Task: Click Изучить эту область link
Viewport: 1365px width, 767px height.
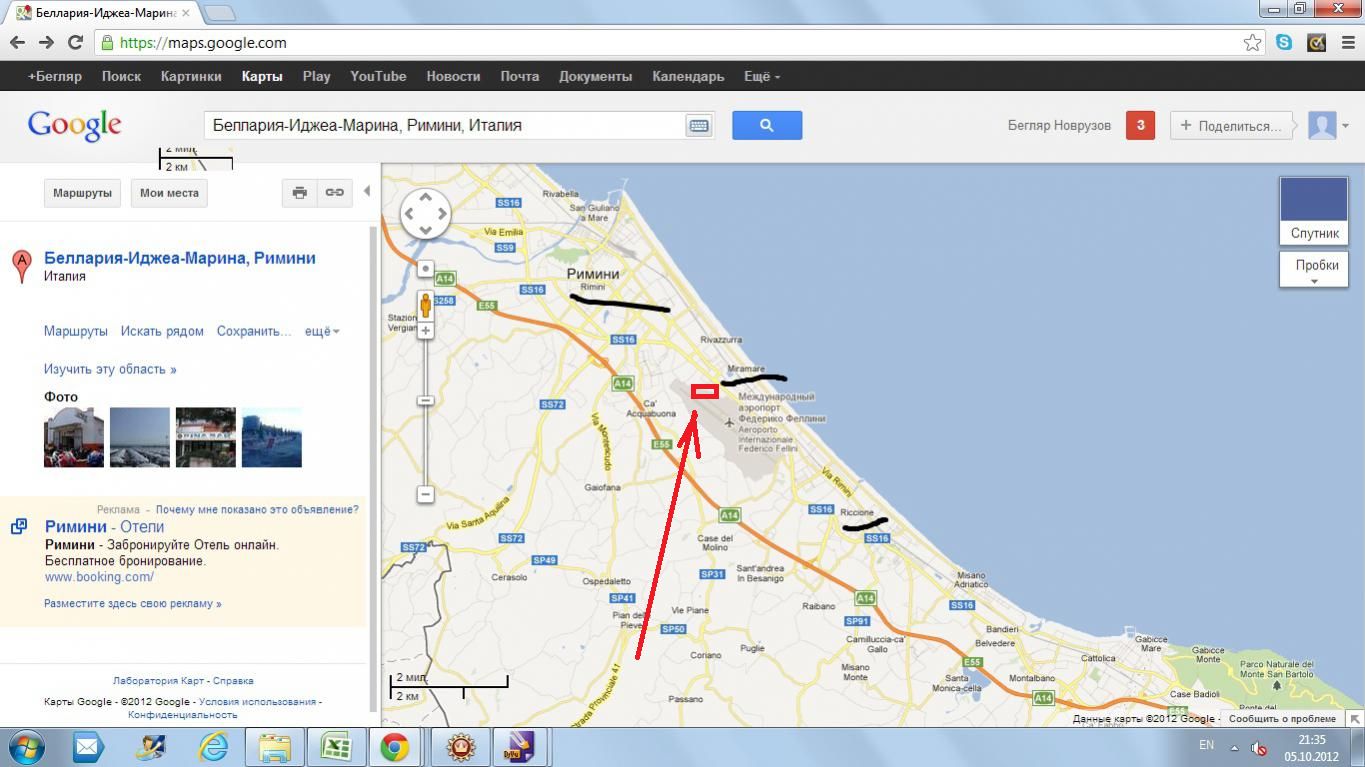Action: point(110,369)
